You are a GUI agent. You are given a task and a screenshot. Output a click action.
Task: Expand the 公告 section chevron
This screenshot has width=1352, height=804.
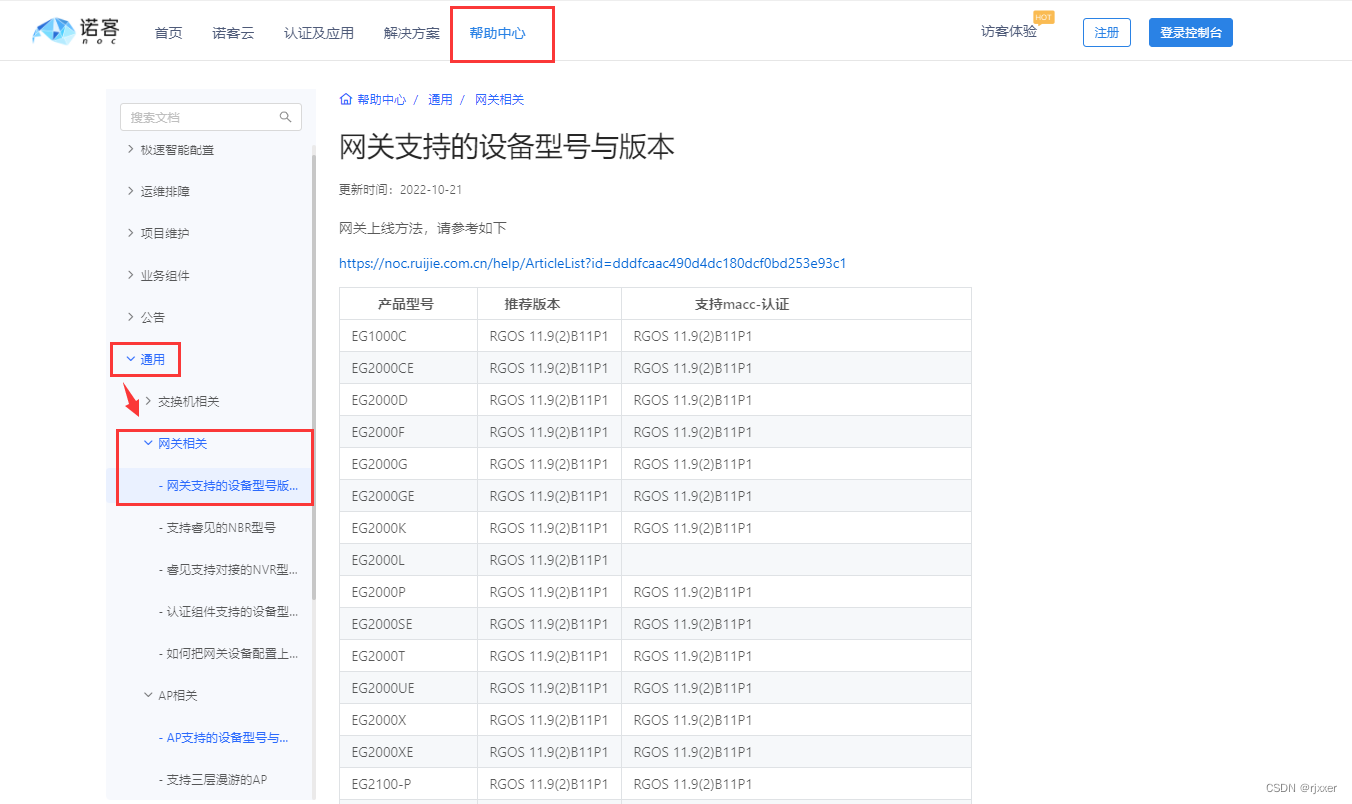[x=130, y=317]
